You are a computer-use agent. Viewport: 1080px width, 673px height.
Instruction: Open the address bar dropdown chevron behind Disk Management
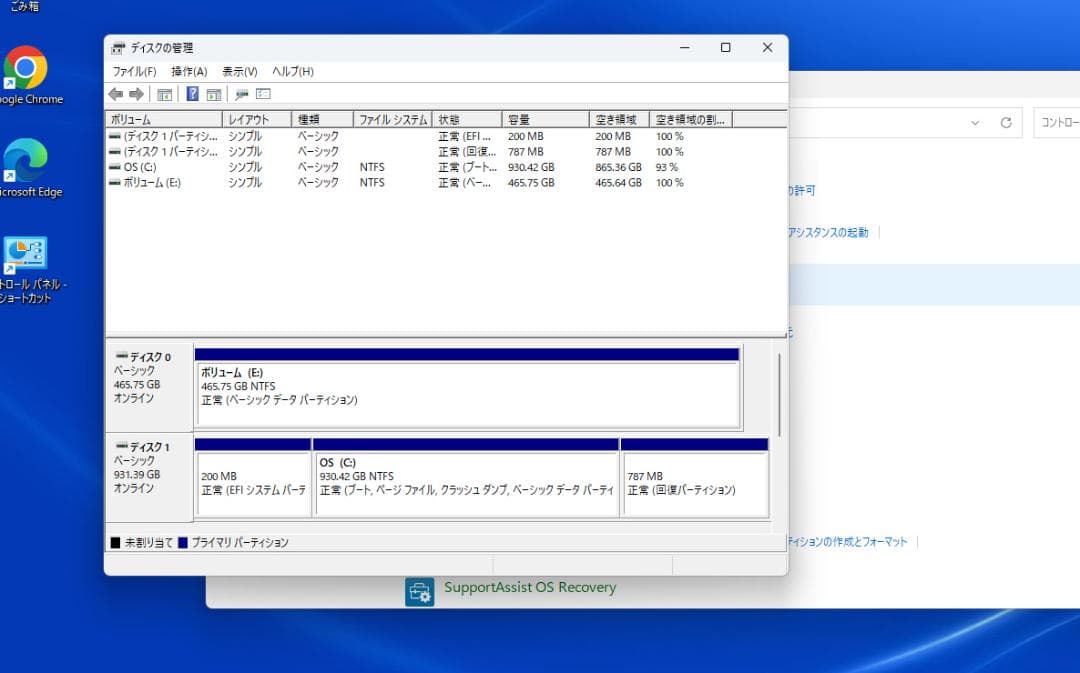[x=975, y=122]
